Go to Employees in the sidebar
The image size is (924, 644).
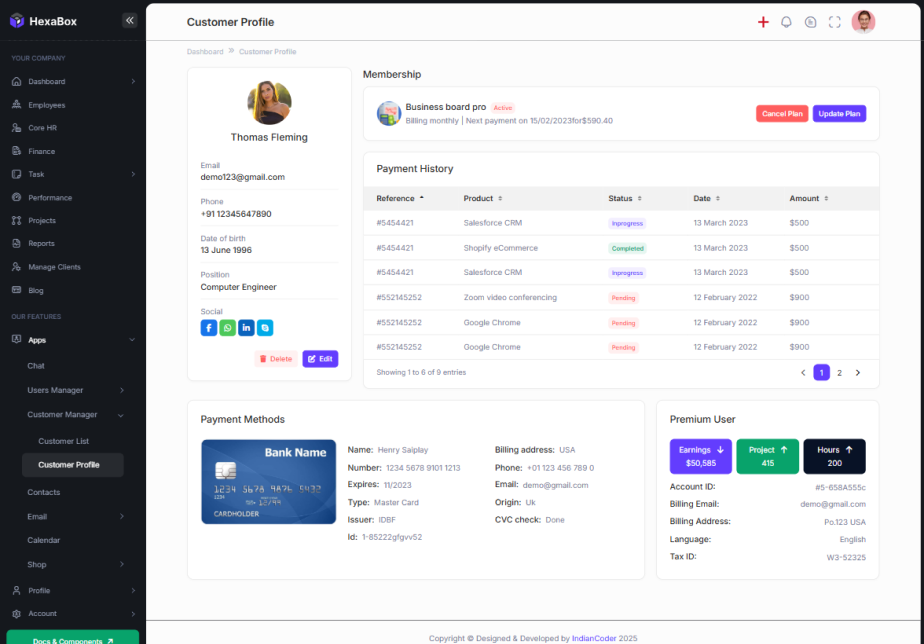(x=46, y=105)
